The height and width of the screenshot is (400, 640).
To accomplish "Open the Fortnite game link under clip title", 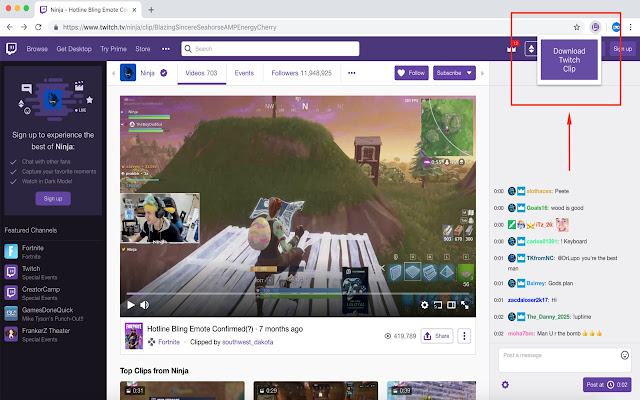I will [169, 342].
